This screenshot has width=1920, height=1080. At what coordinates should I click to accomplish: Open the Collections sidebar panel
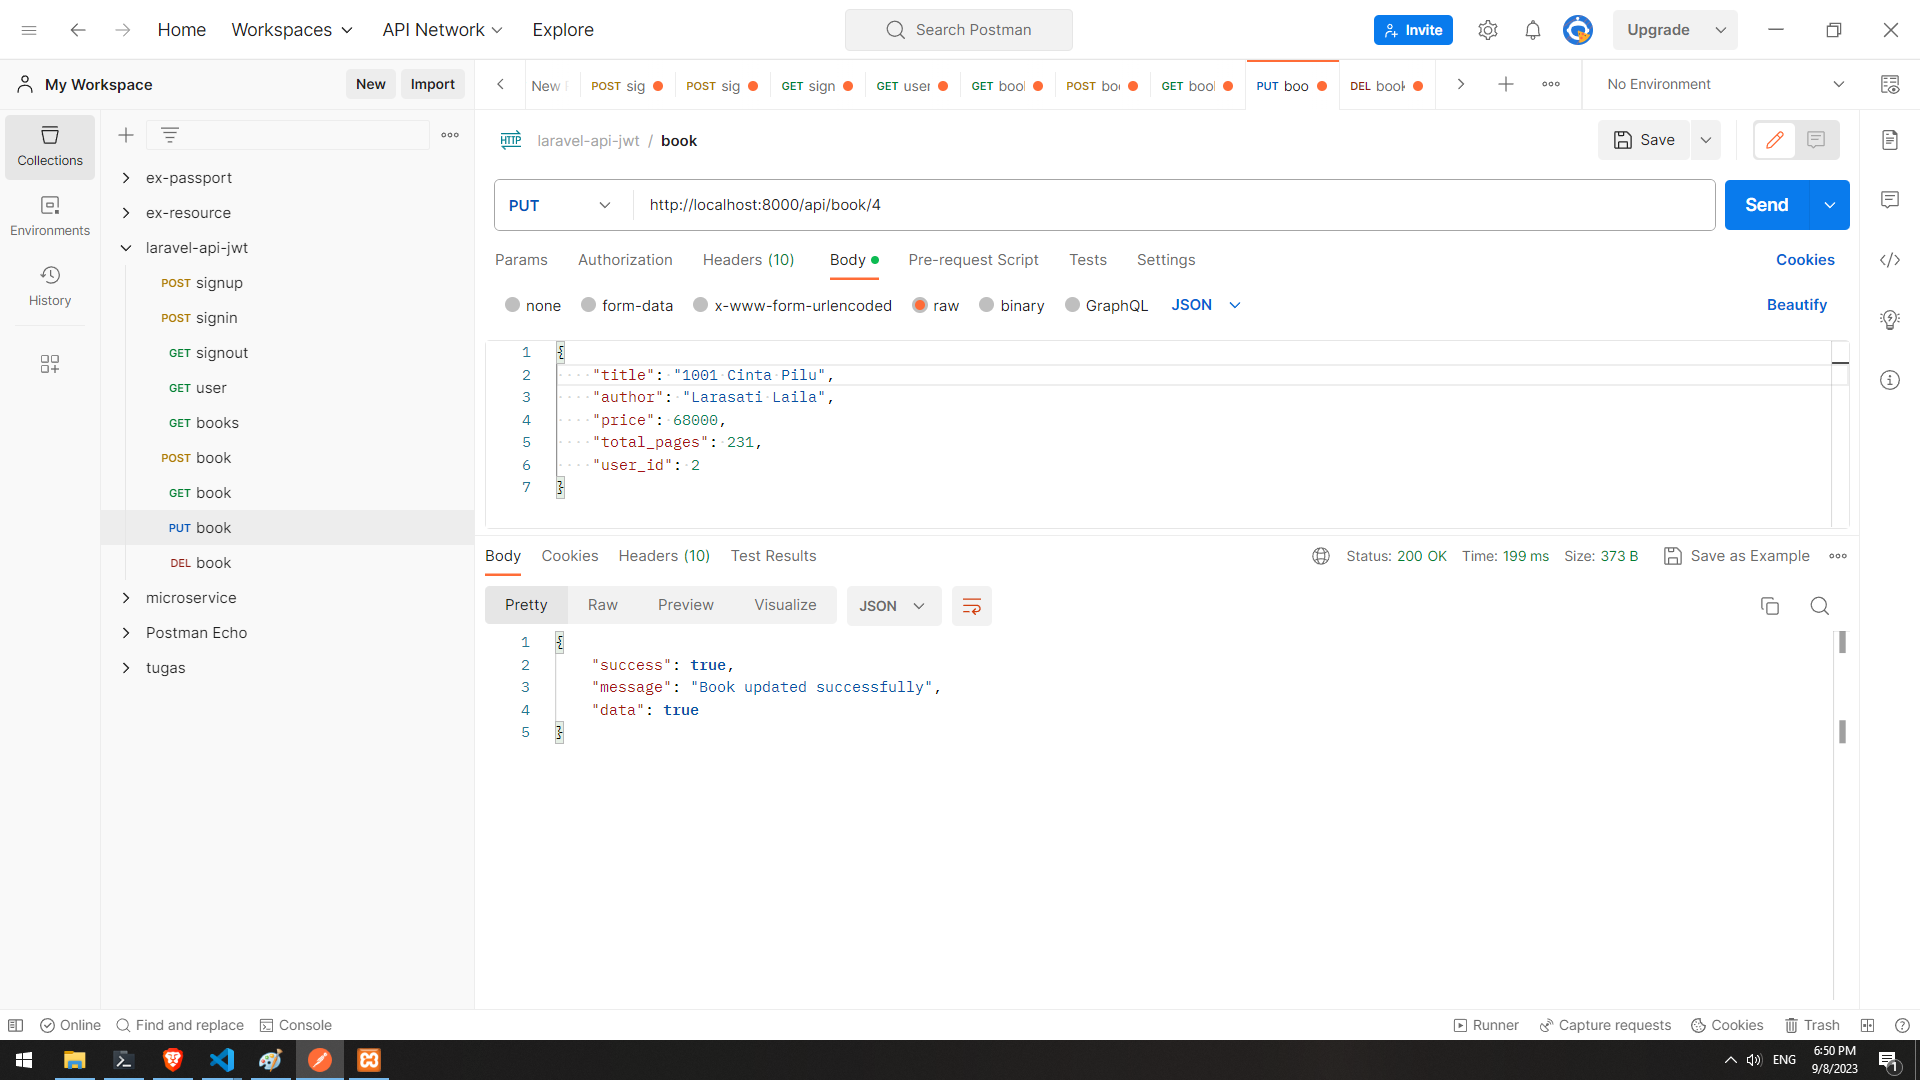[50, 146]
